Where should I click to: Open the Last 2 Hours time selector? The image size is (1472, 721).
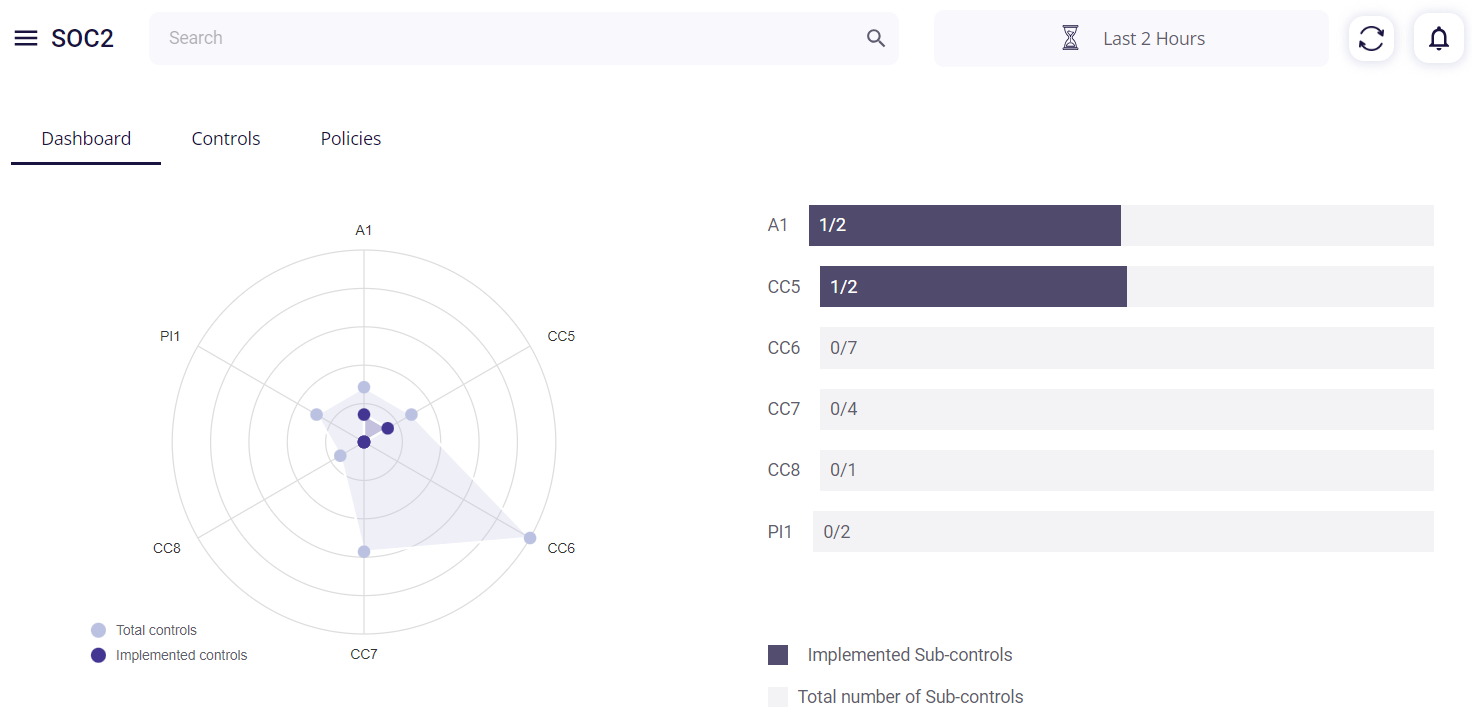point(1131,38)
